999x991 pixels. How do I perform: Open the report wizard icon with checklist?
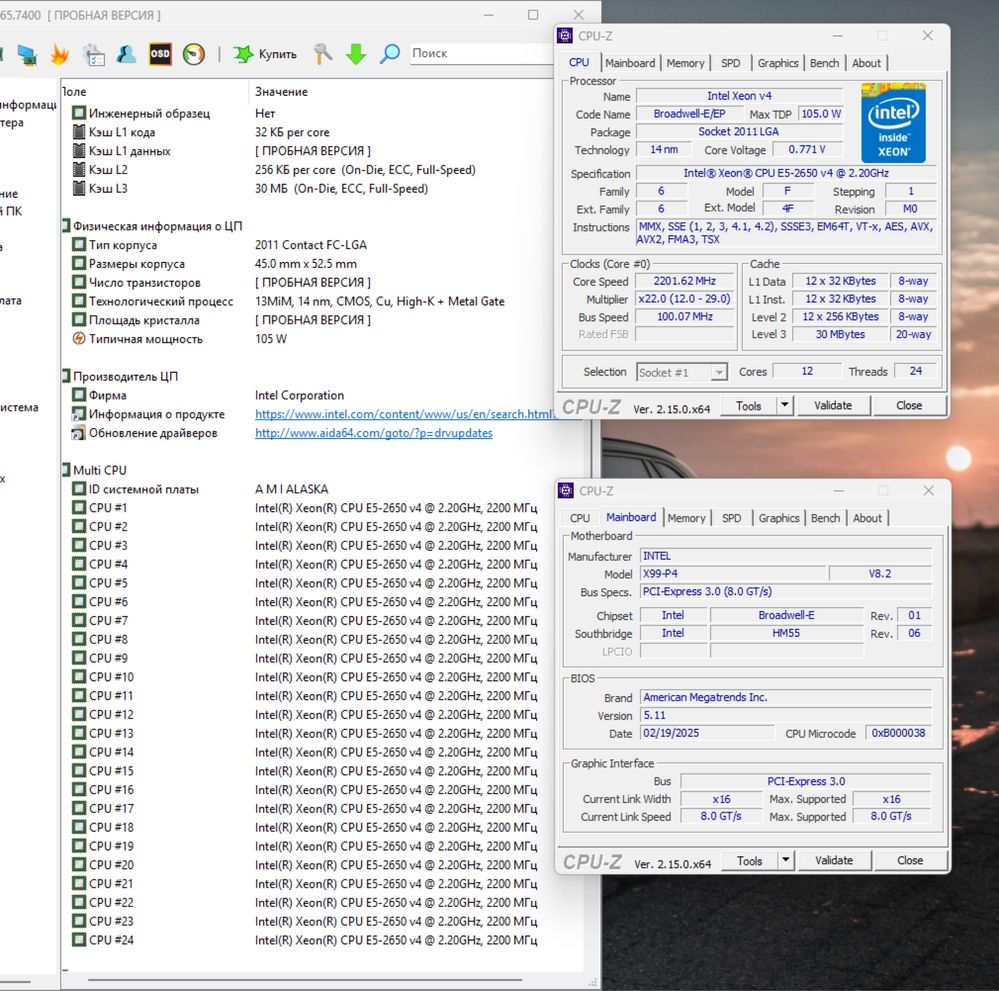coord(94,54)
